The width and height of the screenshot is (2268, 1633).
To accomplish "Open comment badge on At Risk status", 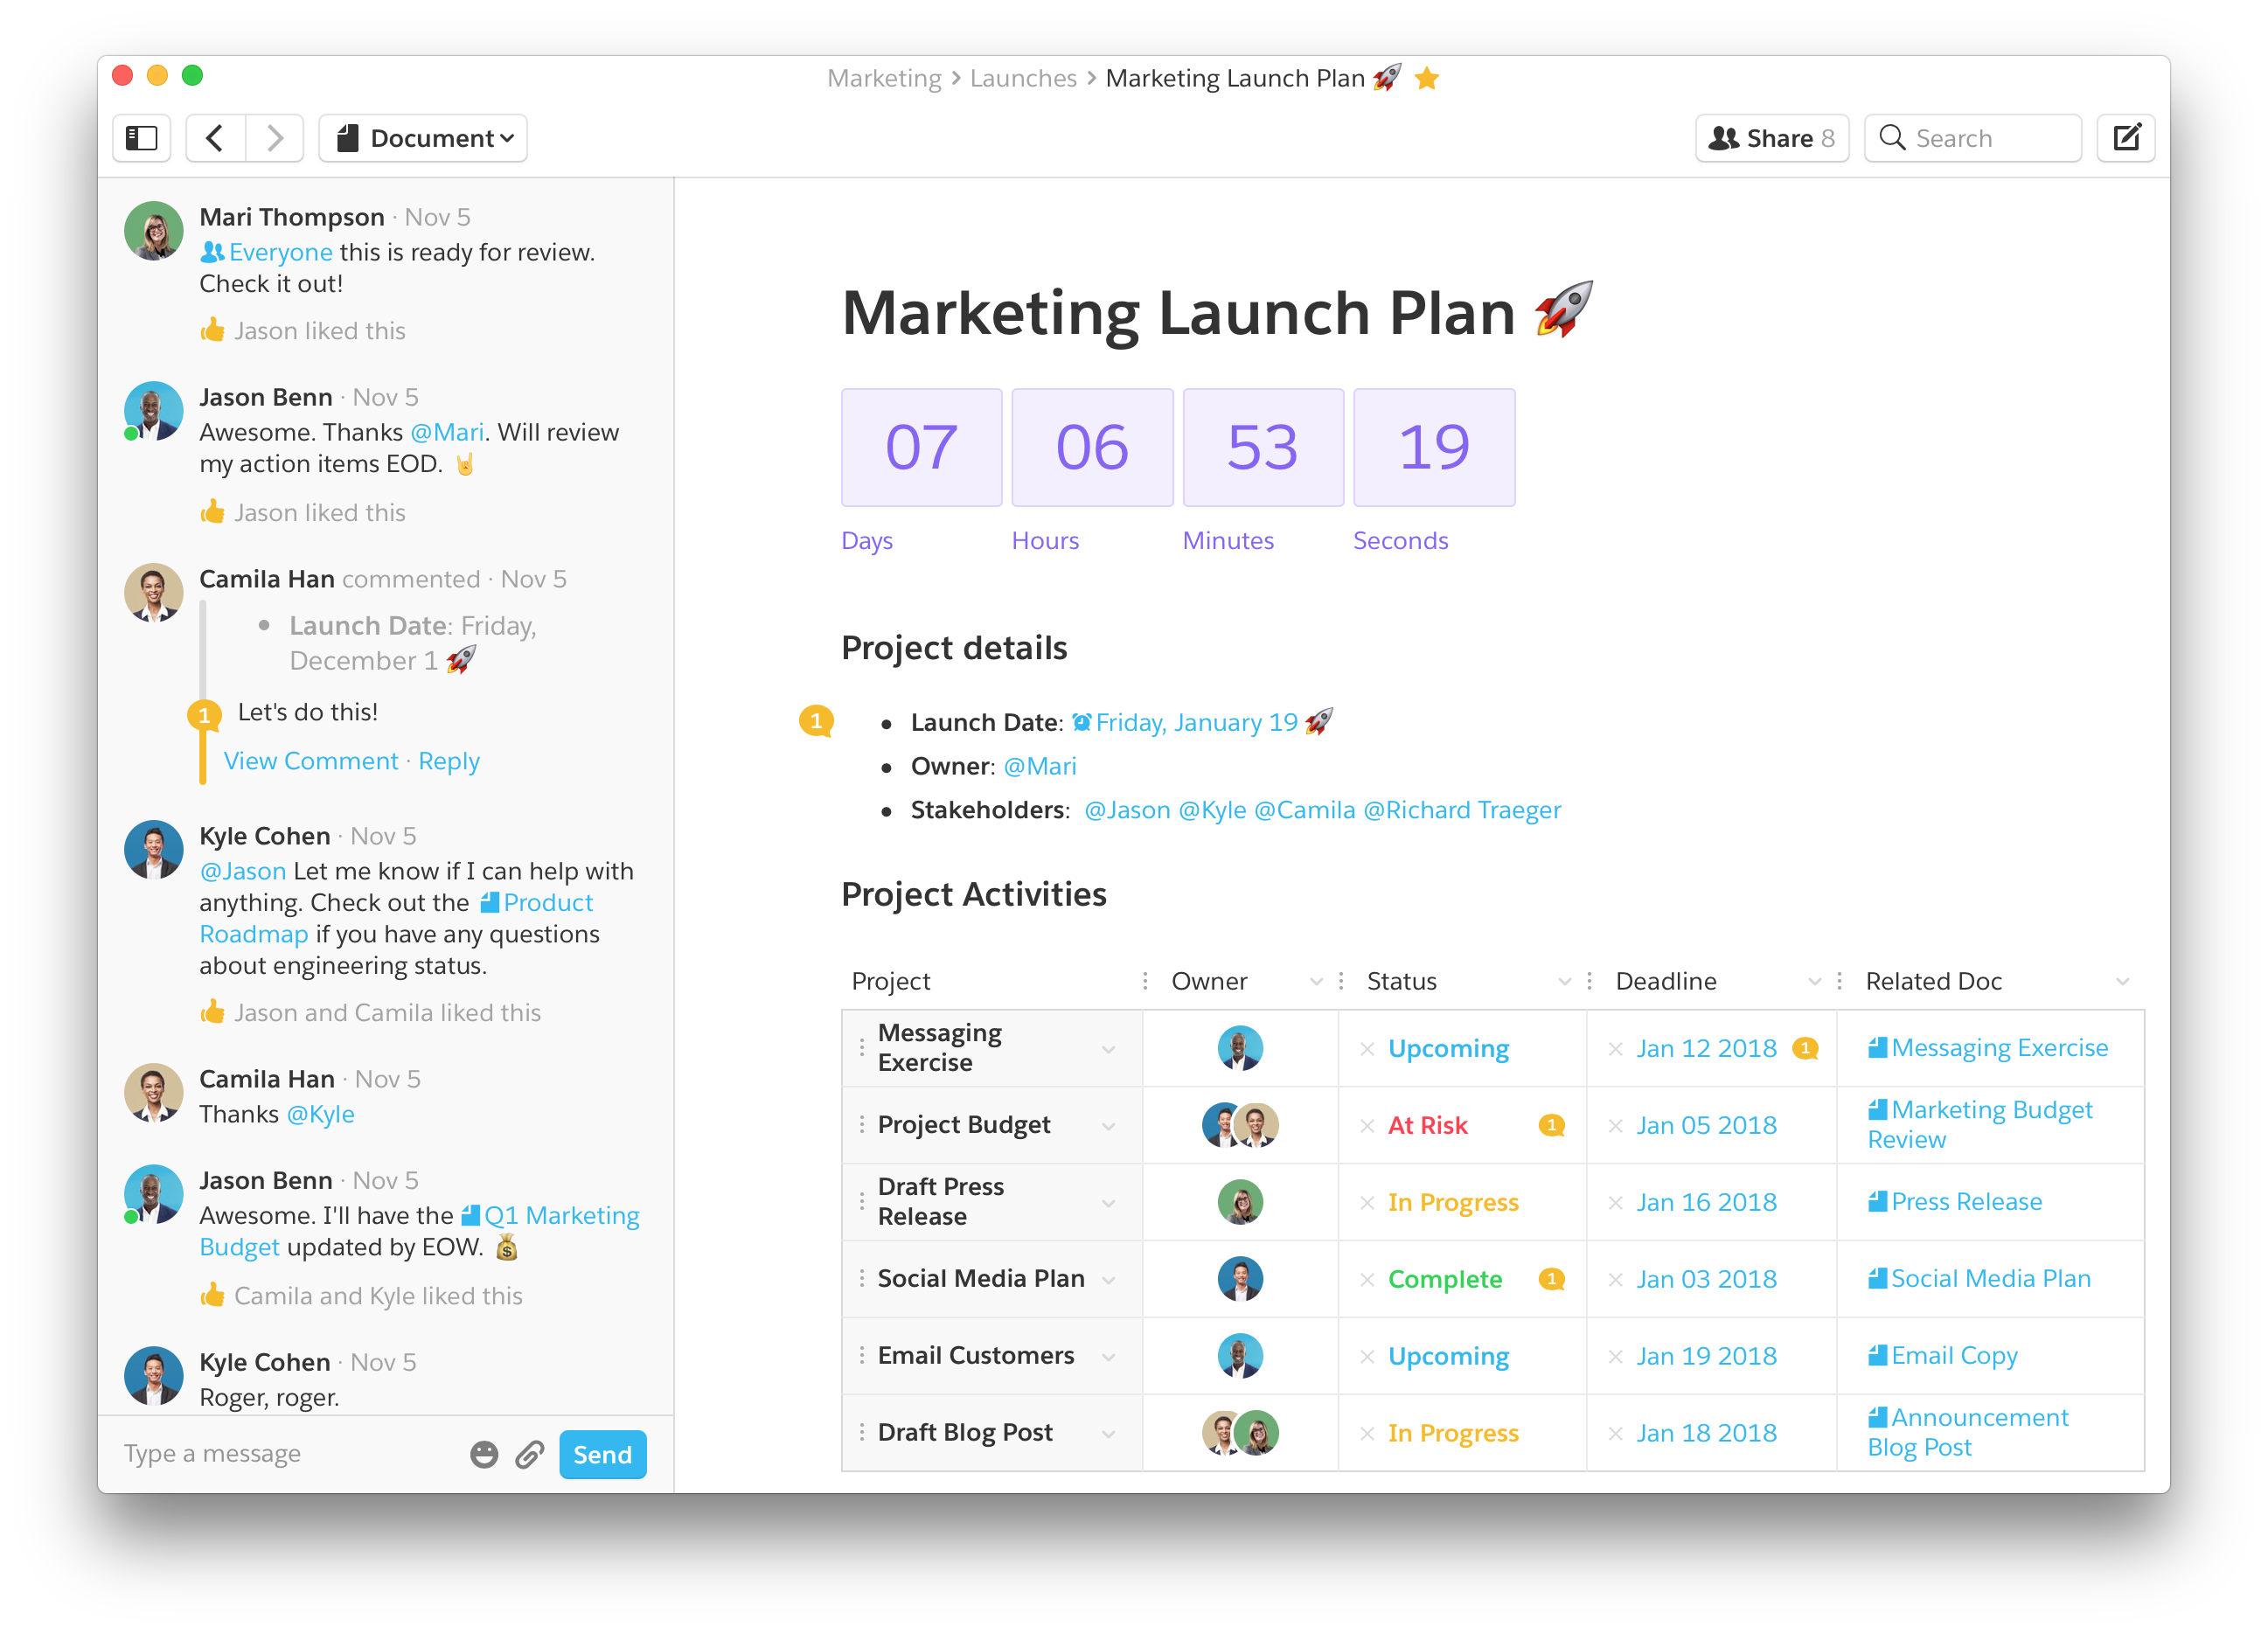I will point(1551,1125).
